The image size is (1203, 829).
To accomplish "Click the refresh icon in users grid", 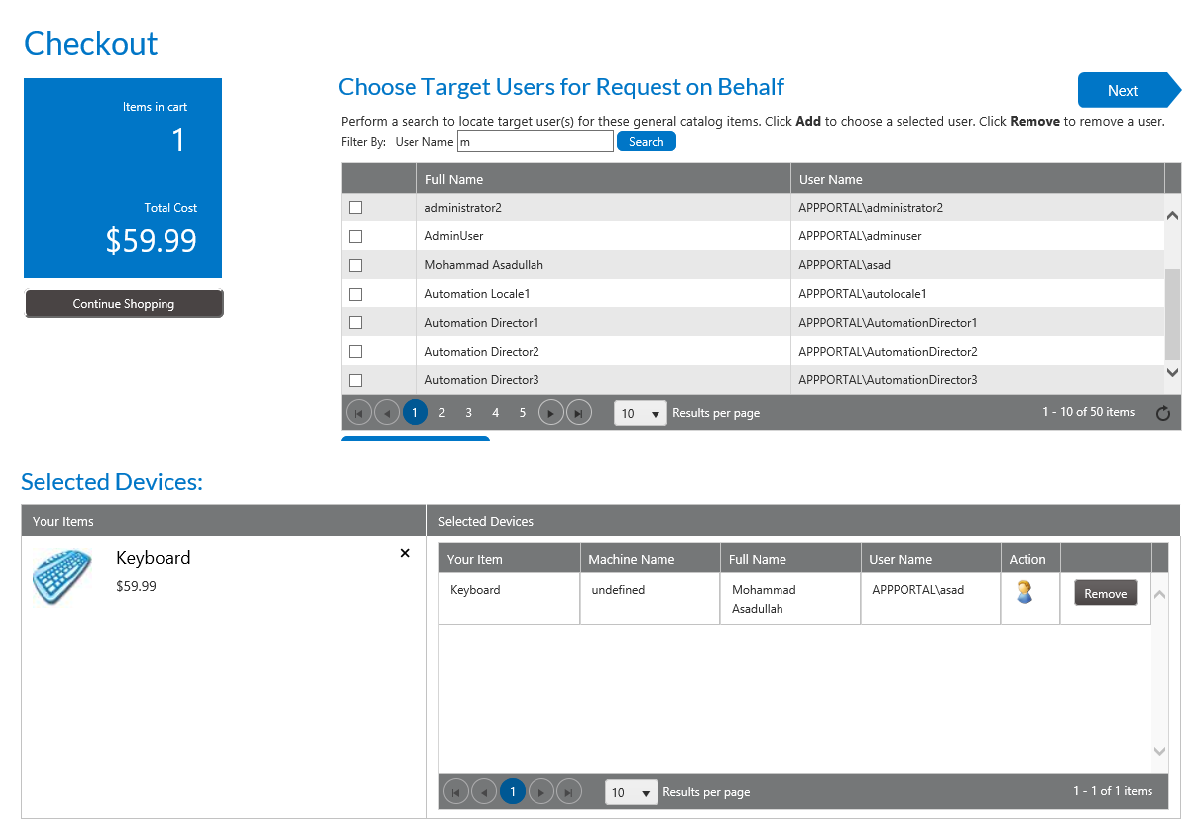I will click(1162, 414).
